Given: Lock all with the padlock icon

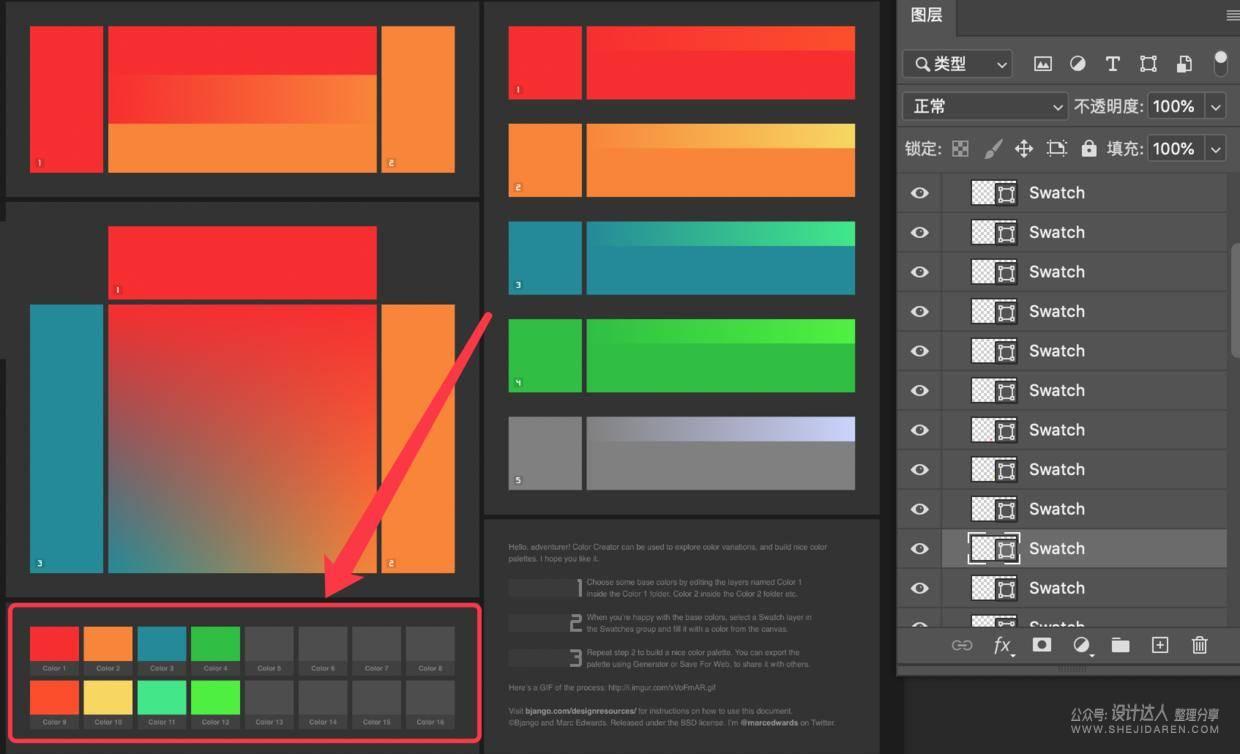Looking at the screenshot, I should 1089,148.
